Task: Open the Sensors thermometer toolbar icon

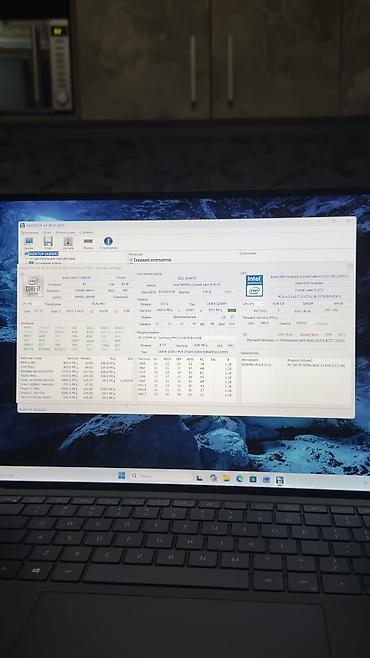Action: [x=68, y=242]
